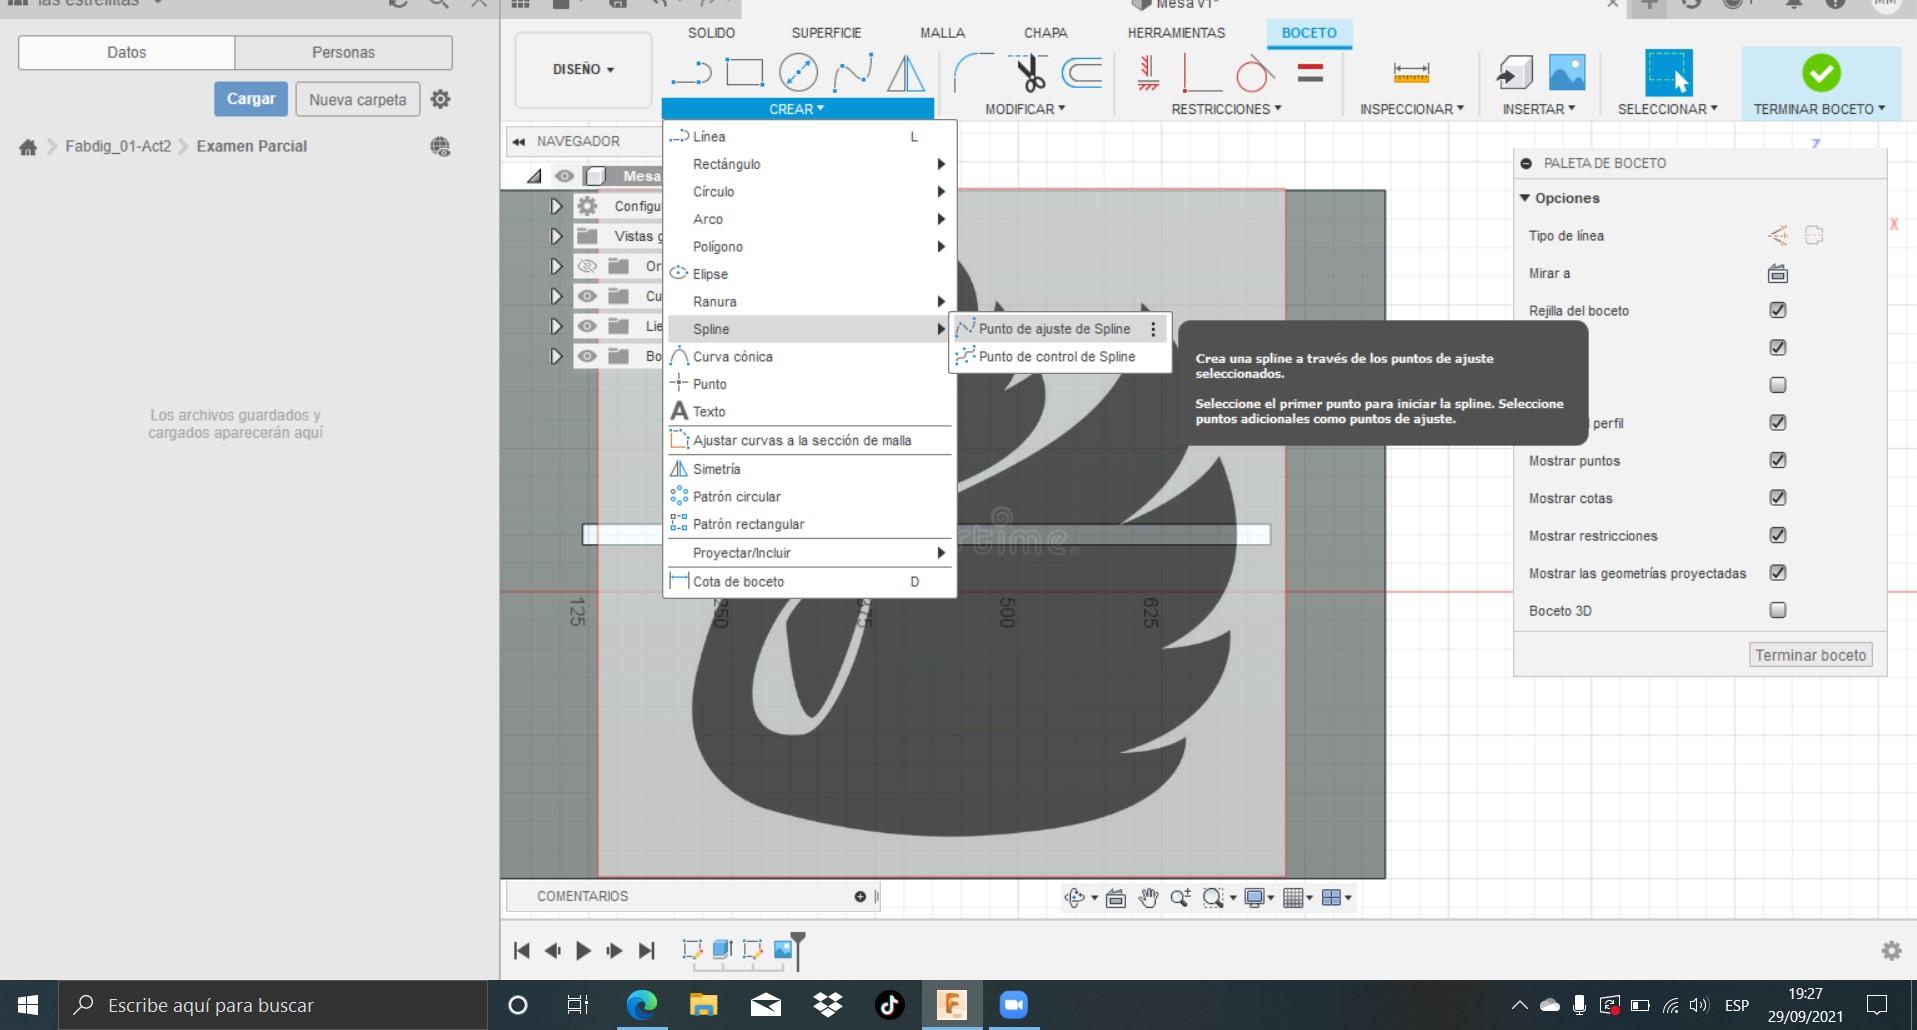Toggle Mostrar restricciones checkbox
The width and height of the screenshot is (1917, 1030).
[1777, 535]
